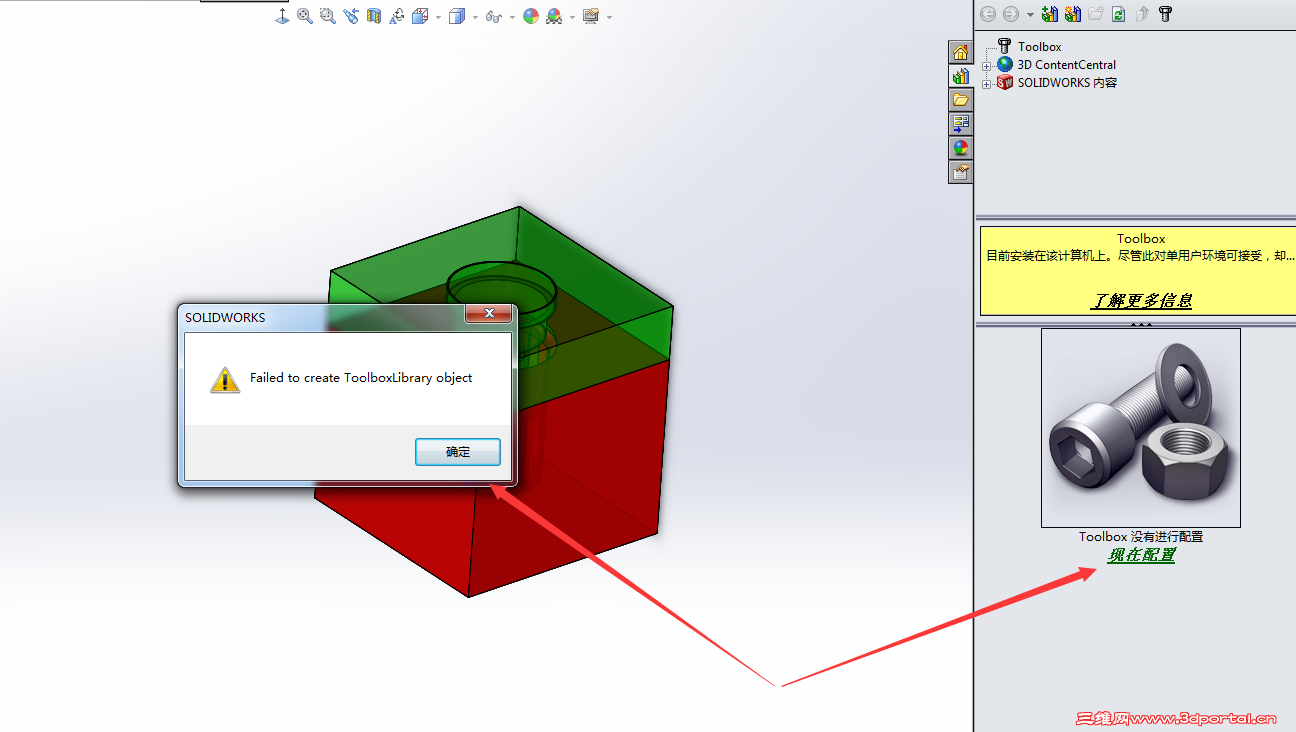Image resolution: width=1296 pixels, height=732 pixels.
Task: Expand the View Settings dropdown arrow
Action: (609, 17)
